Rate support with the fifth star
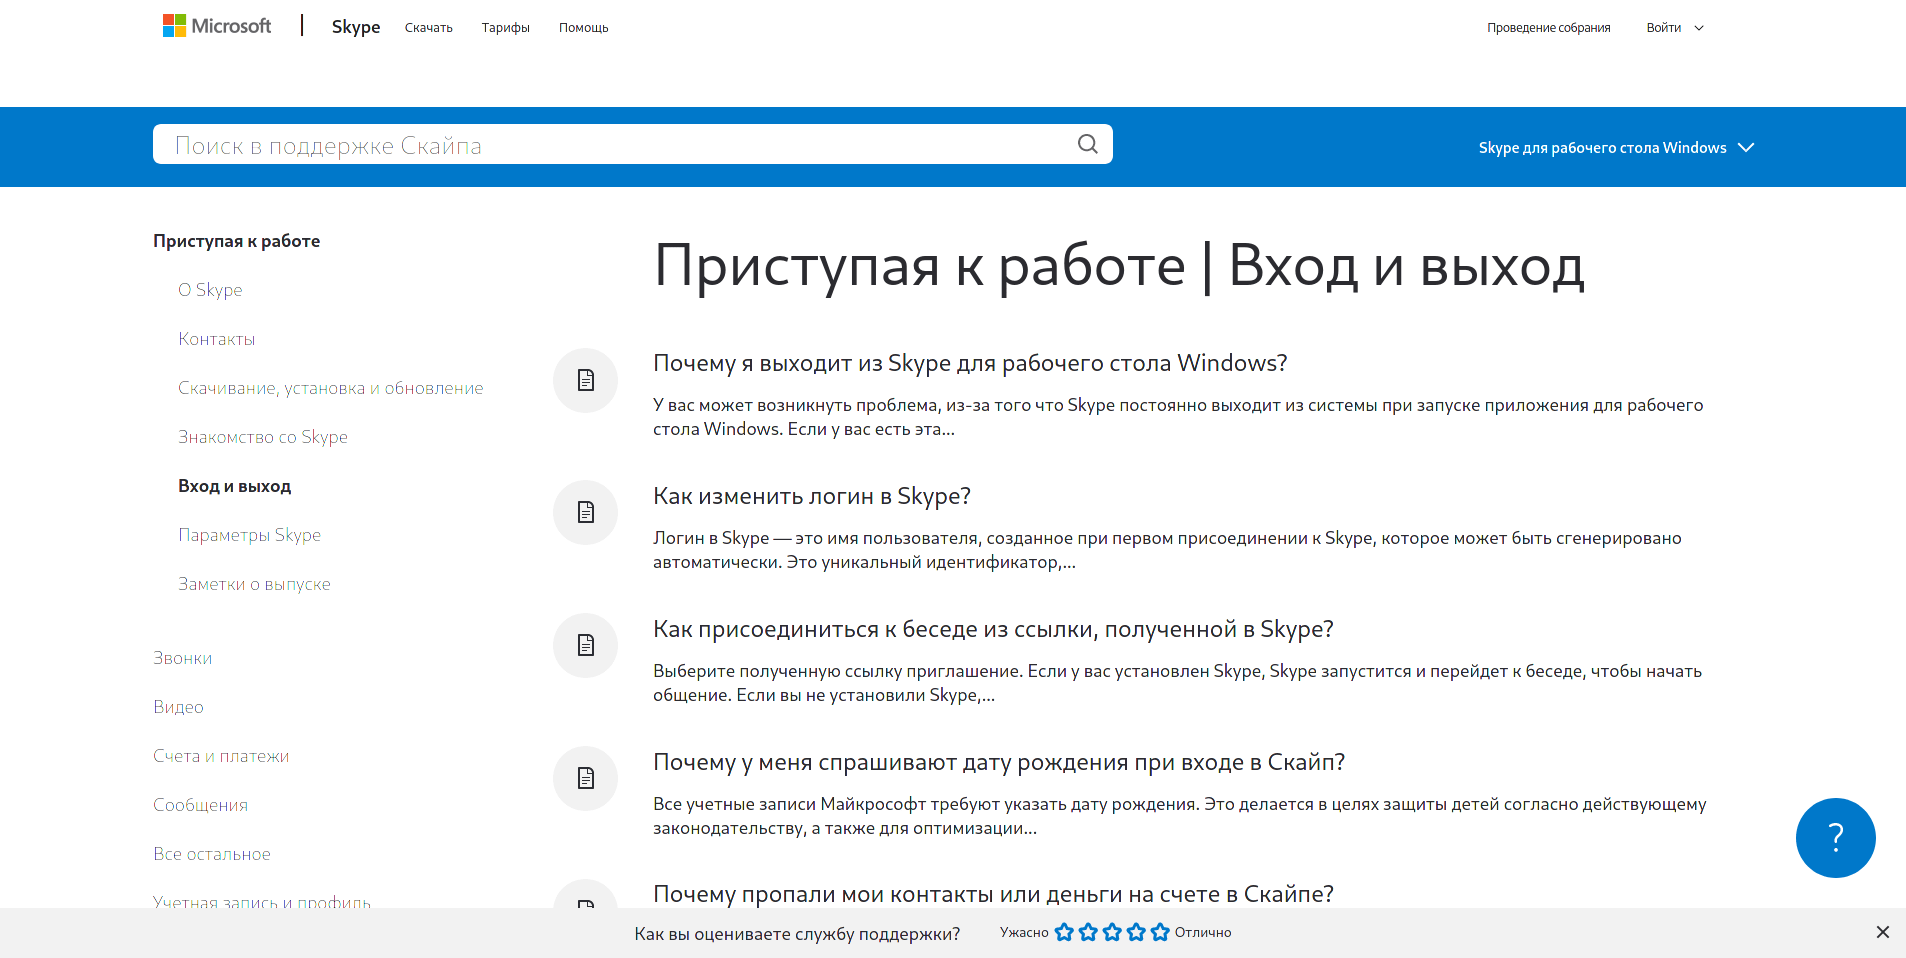The image size is (1906, 958). click(1160, 932)
